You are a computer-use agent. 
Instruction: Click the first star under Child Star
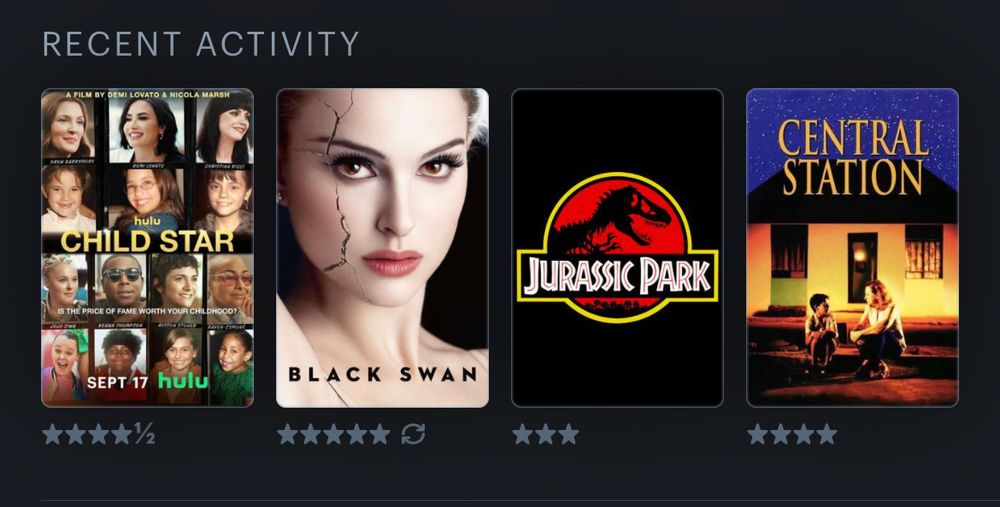pos(52,434)
